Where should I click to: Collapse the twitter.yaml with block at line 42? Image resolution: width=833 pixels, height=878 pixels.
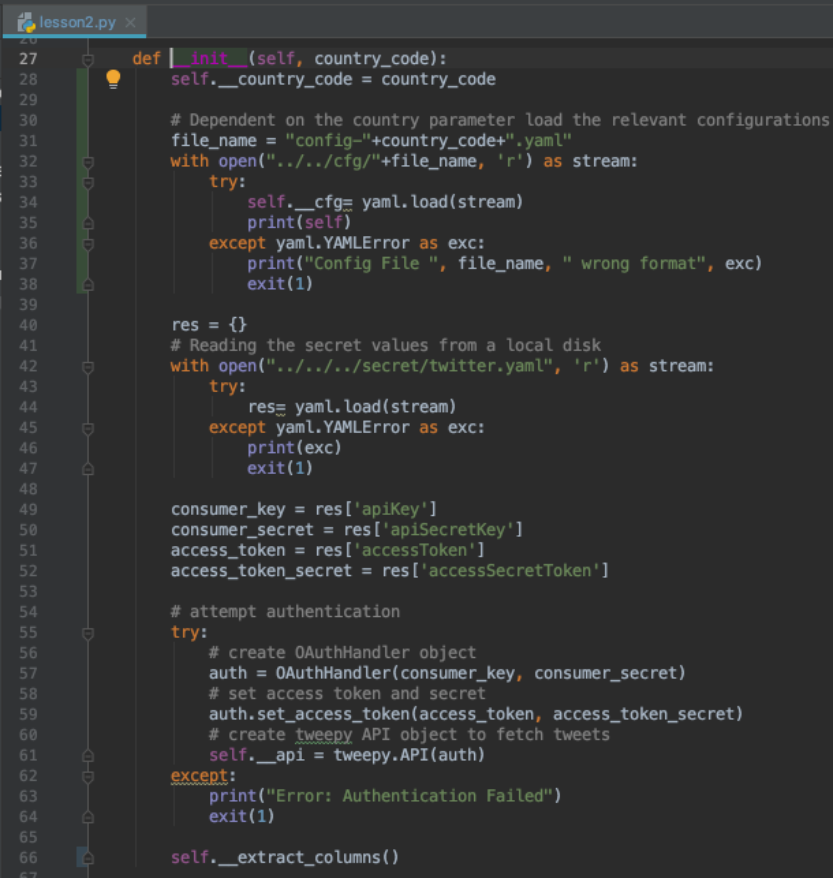click(88, 366)
